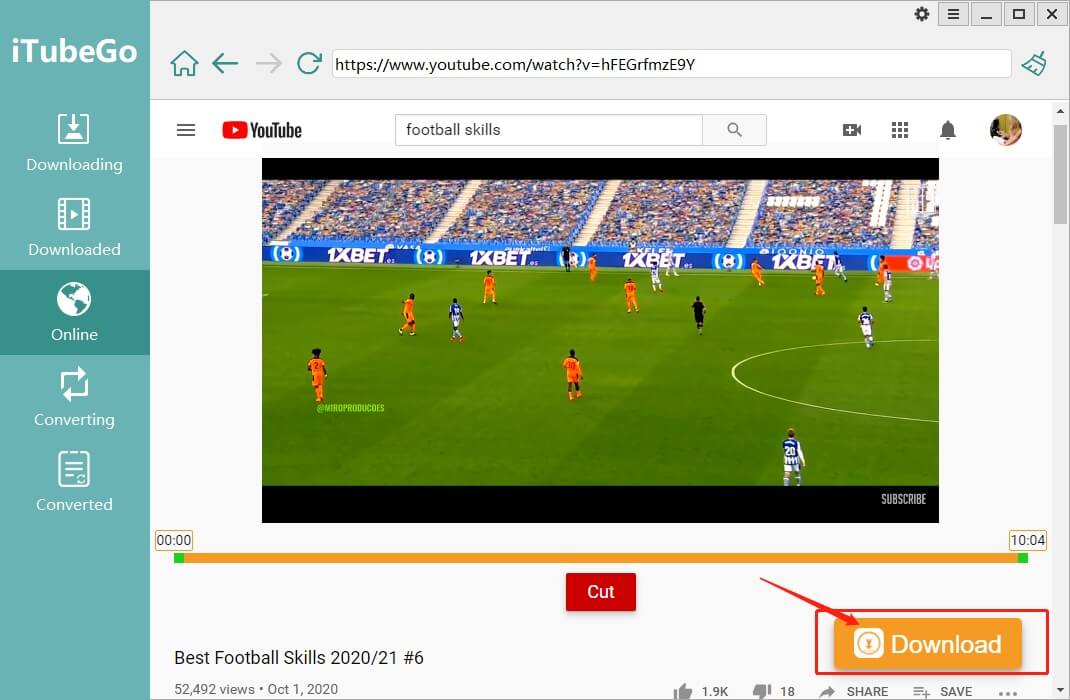Open the YouTube account avatar menu
Viewport: 1070px width, 700px height.
pyautogui.click(x=1005, y=130)
